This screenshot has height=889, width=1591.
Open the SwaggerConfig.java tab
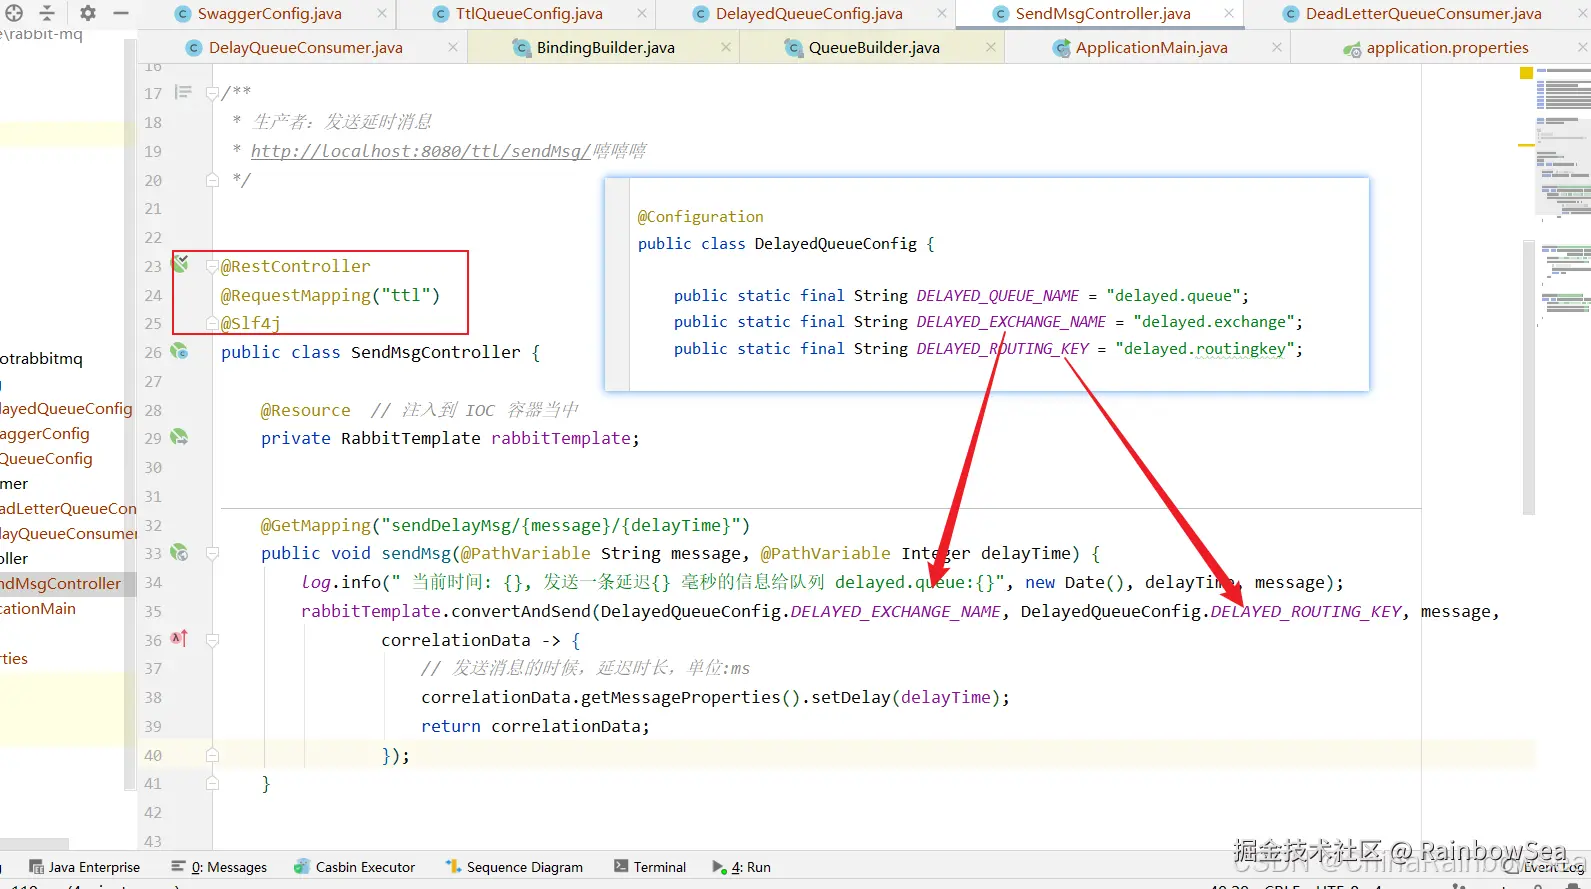coord(269,14)
